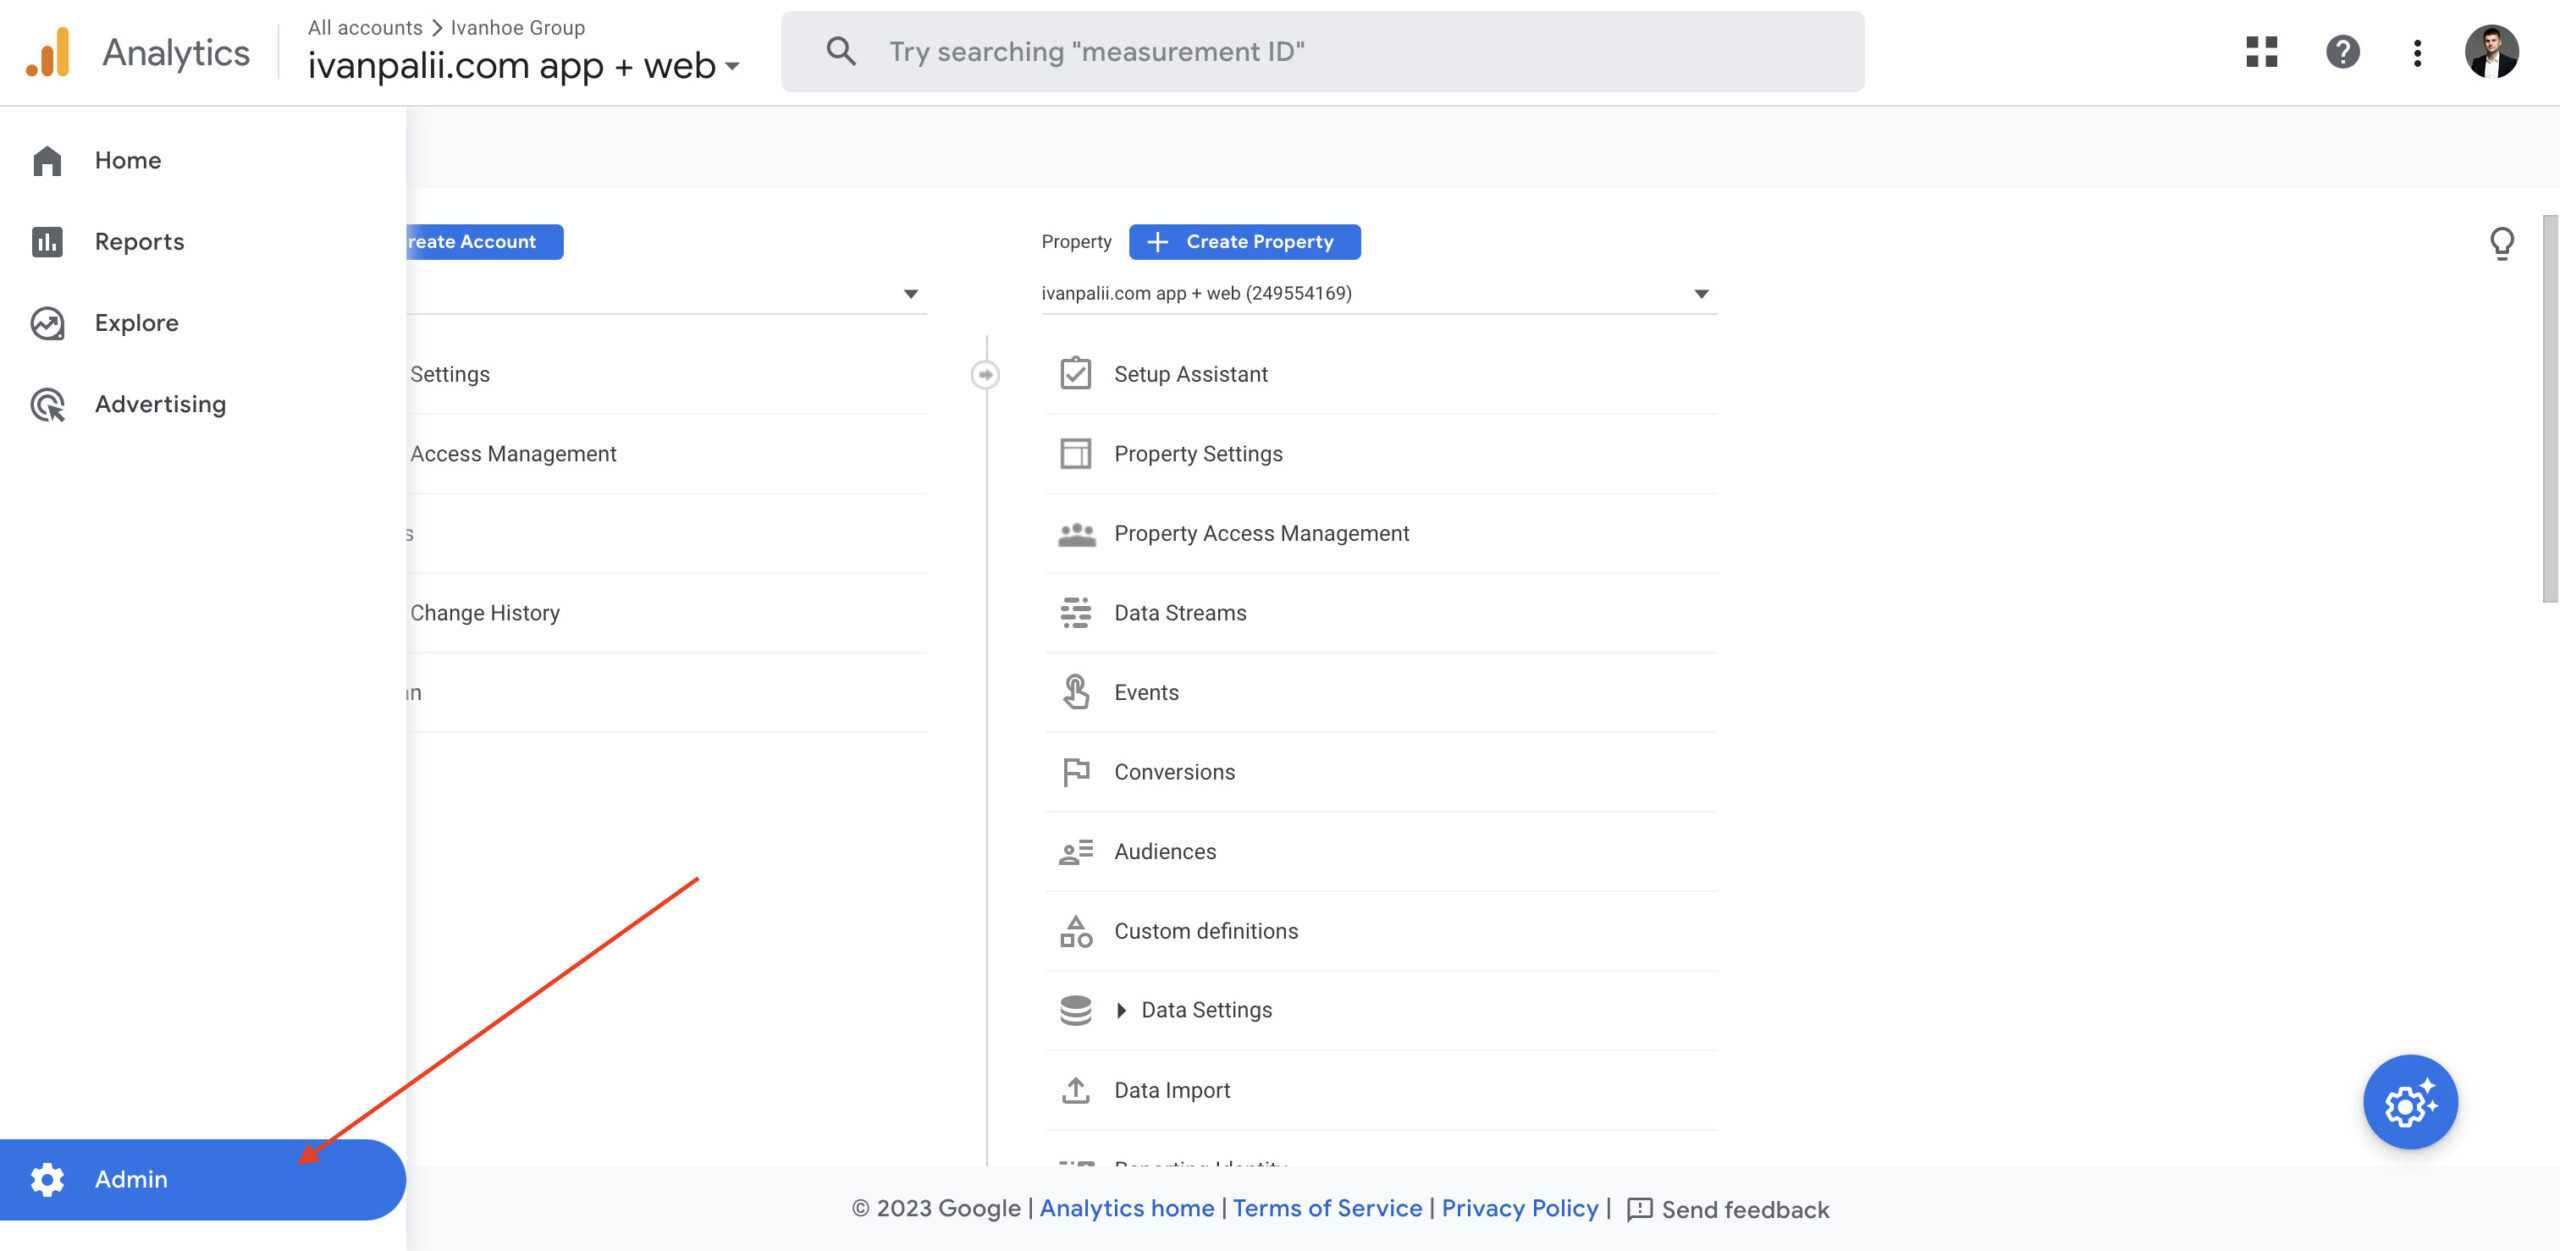This screenshot has width=2560, height=1251.
Task: Click the lightbulb insights icon
Action: pyautogui.click(x=2501, y=243)
